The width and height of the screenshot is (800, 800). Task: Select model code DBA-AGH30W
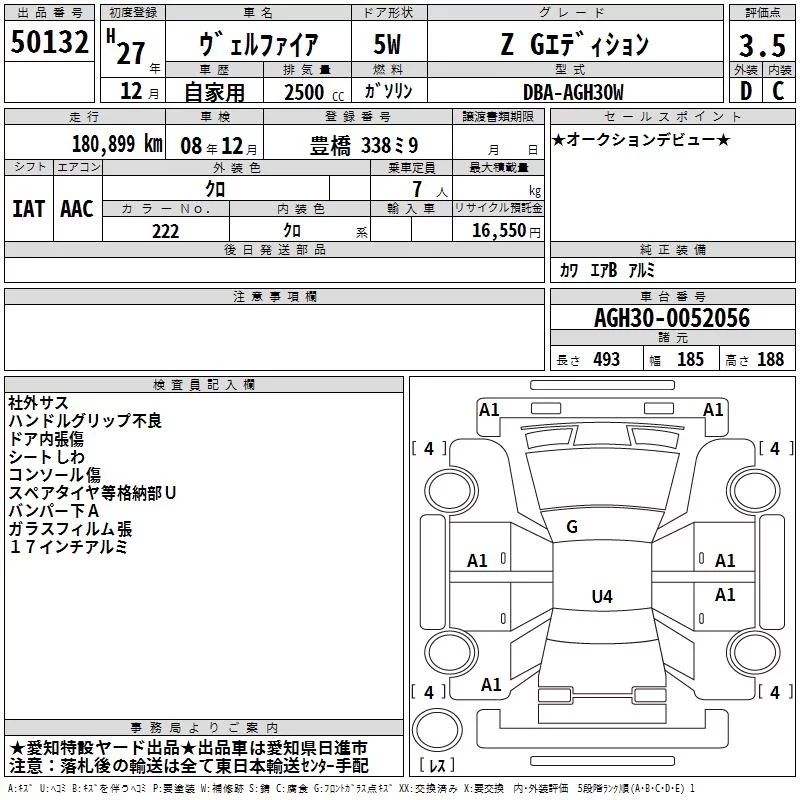point(573,92)
